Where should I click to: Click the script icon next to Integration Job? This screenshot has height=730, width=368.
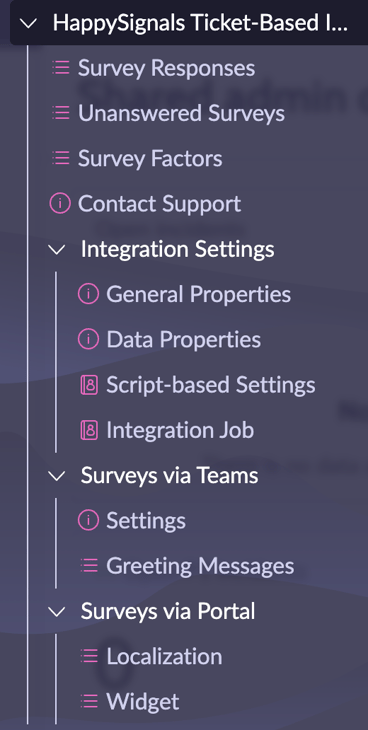point(89,430)
